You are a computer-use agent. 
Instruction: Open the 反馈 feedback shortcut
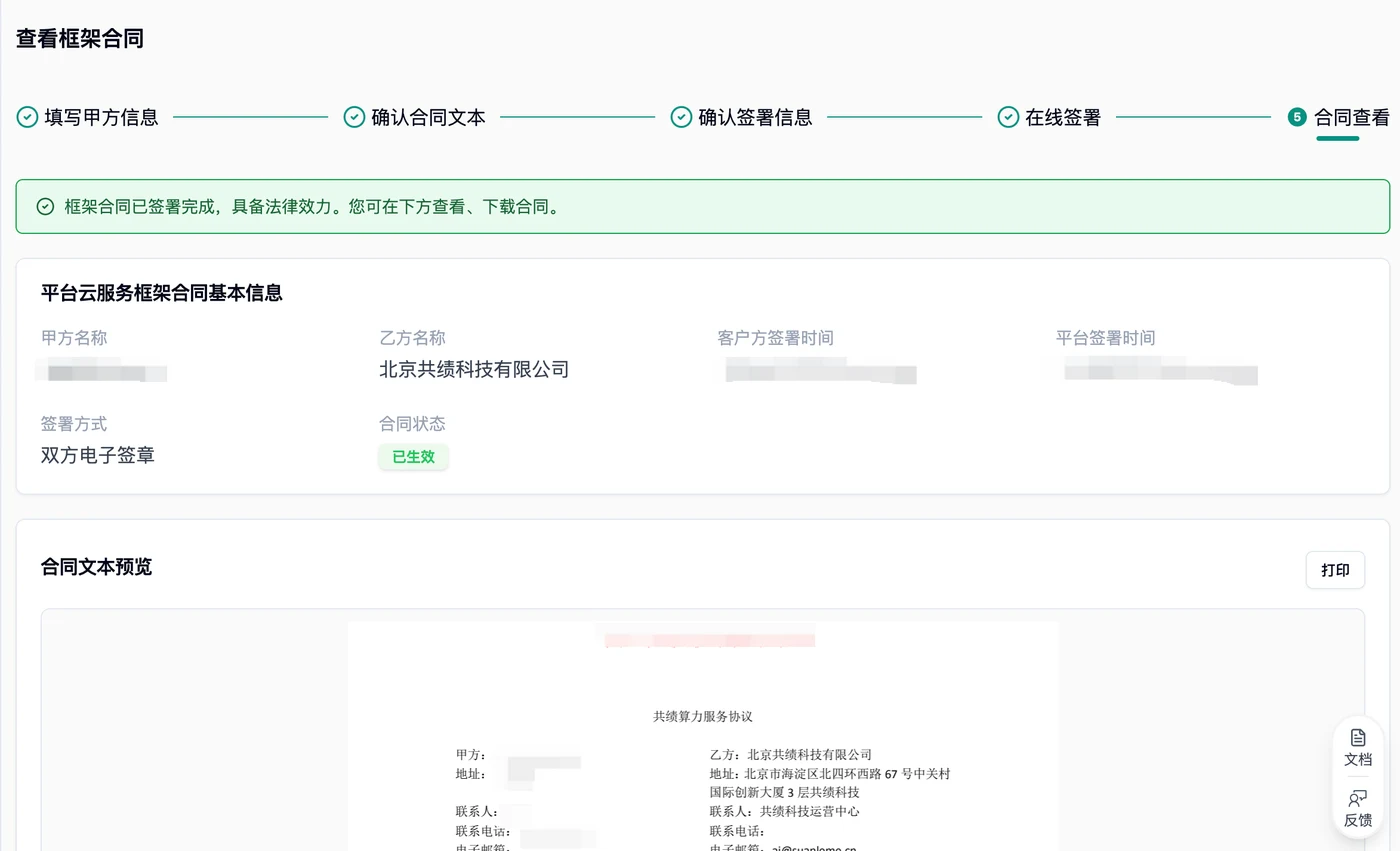pyautogui.click(x=1357, y=809)
